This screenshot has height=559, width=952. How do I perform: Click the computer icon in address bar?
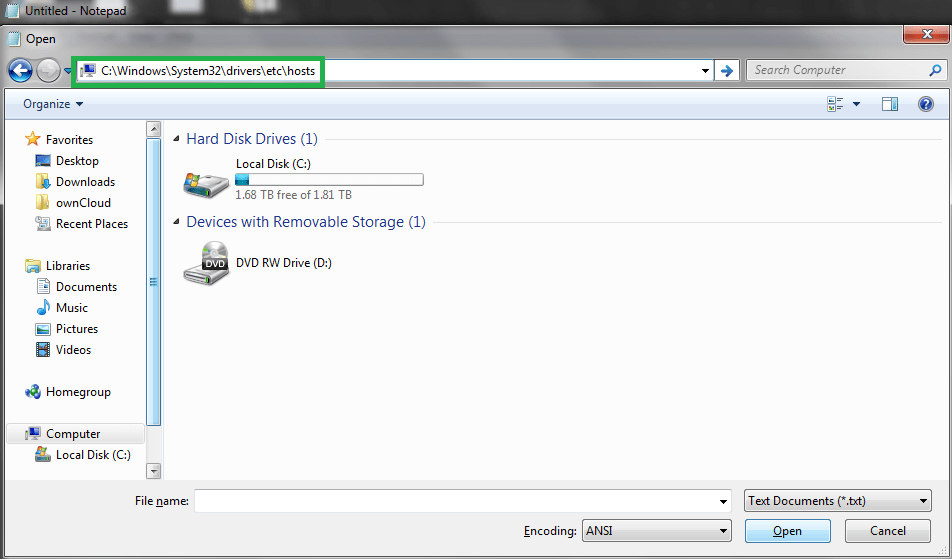tap(88, 71)
